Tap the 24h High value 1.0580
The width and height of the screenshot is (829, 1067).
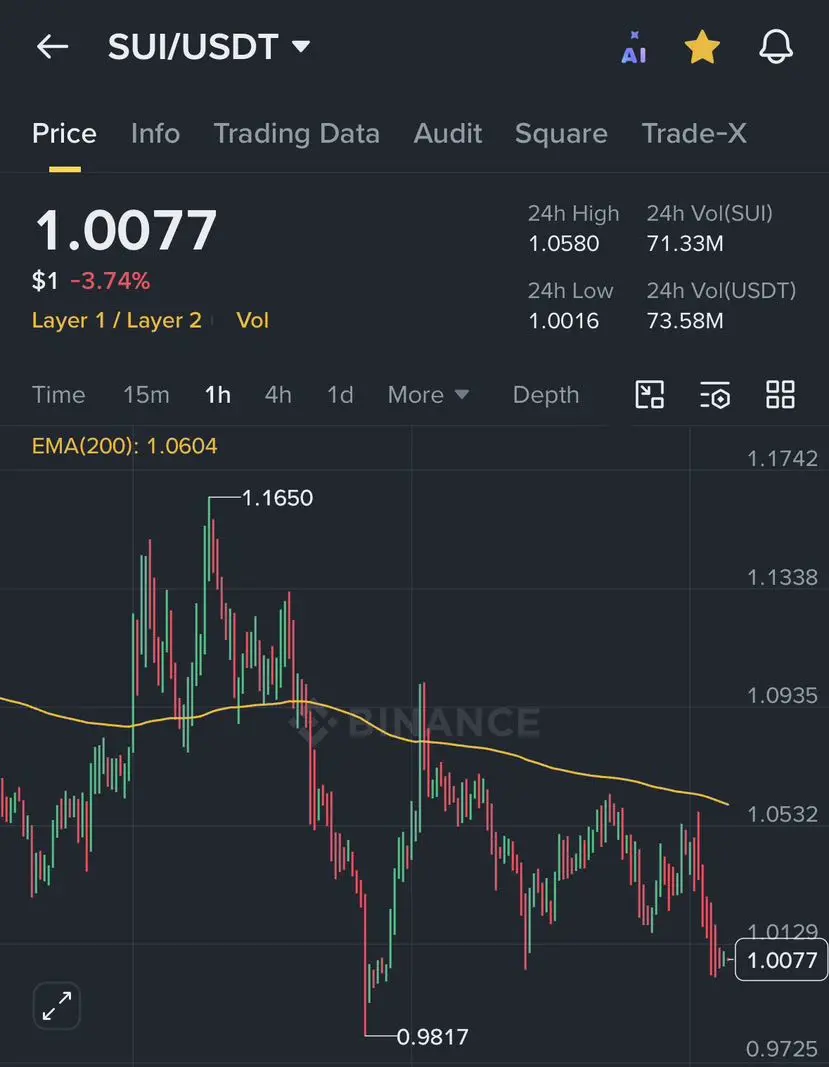pyautogui.click(x=564, y=244)
